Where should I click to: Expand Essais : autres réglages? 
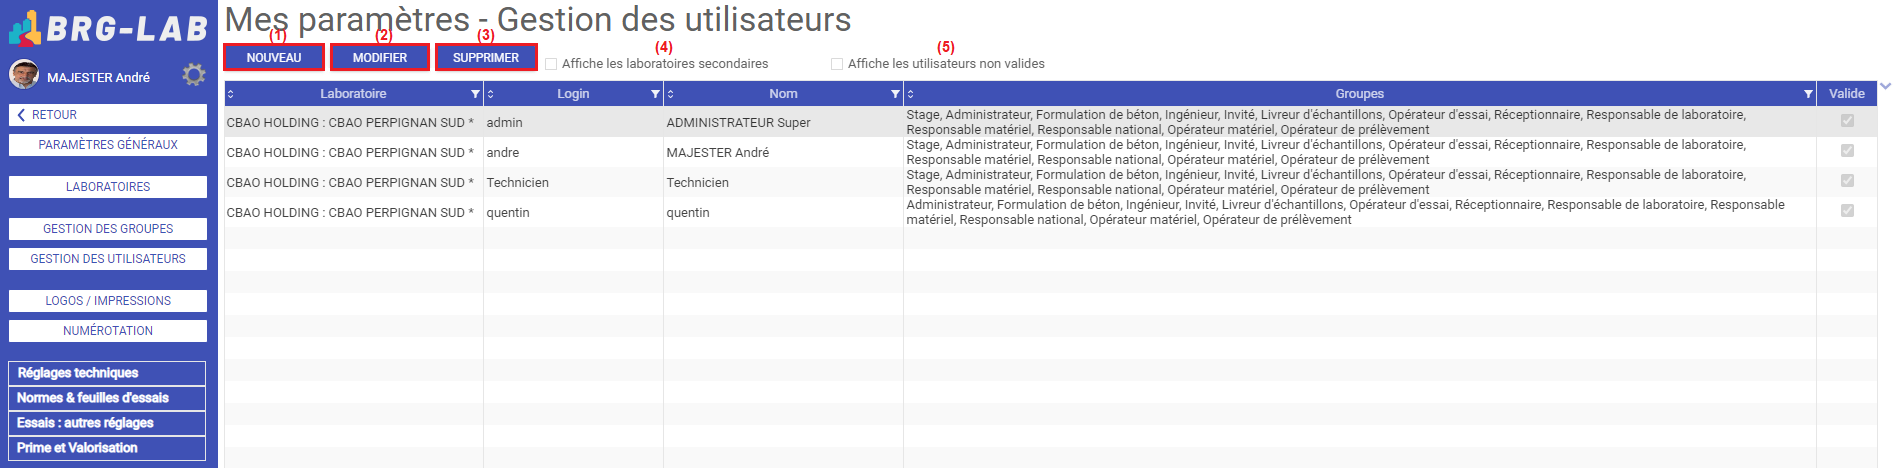click(x=107, y=423)
